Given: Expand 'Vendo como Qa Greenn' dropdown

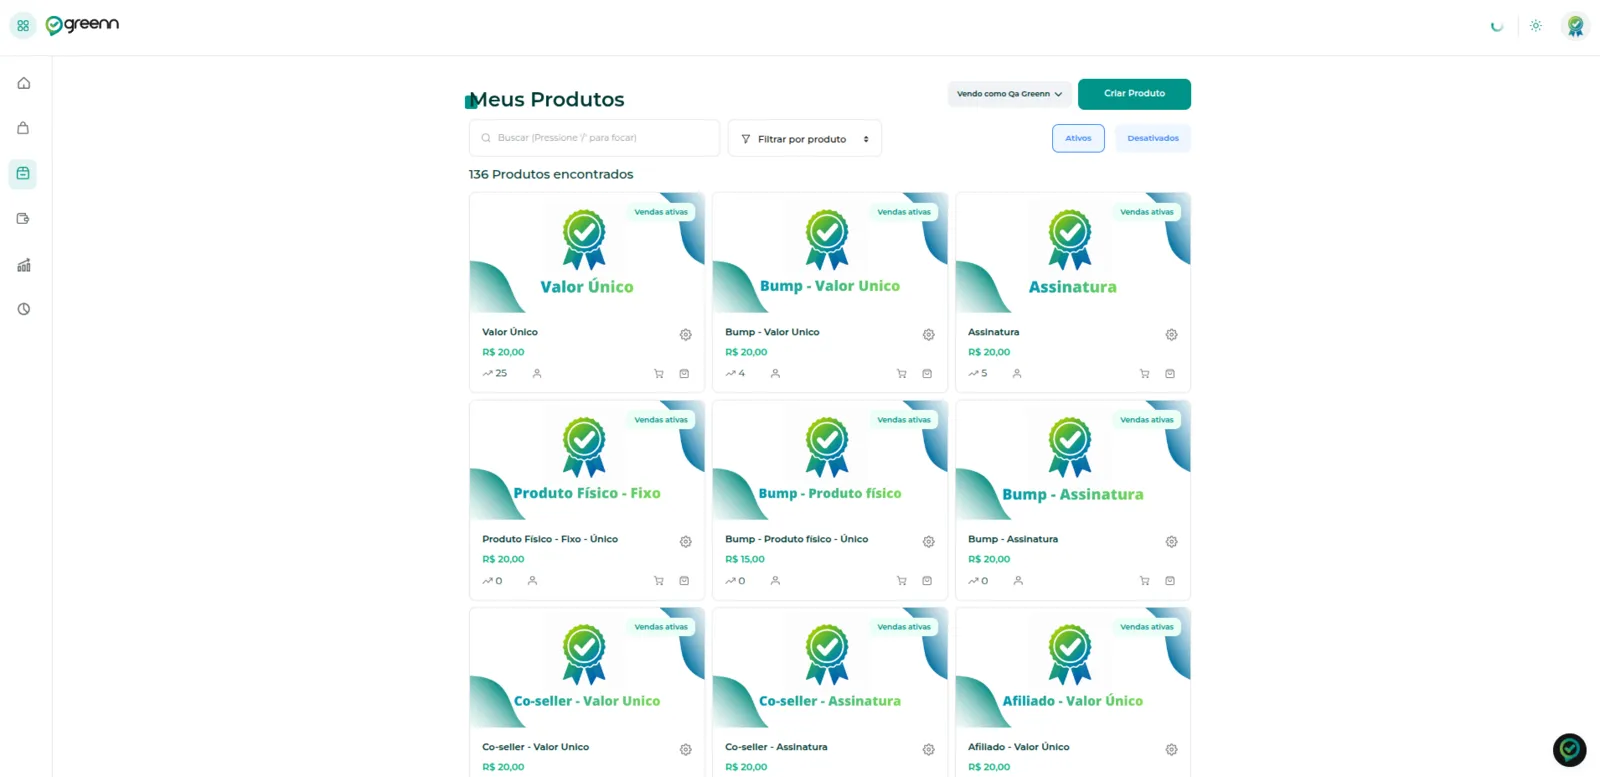Looking at the screenshot, I should point(1010,94).
